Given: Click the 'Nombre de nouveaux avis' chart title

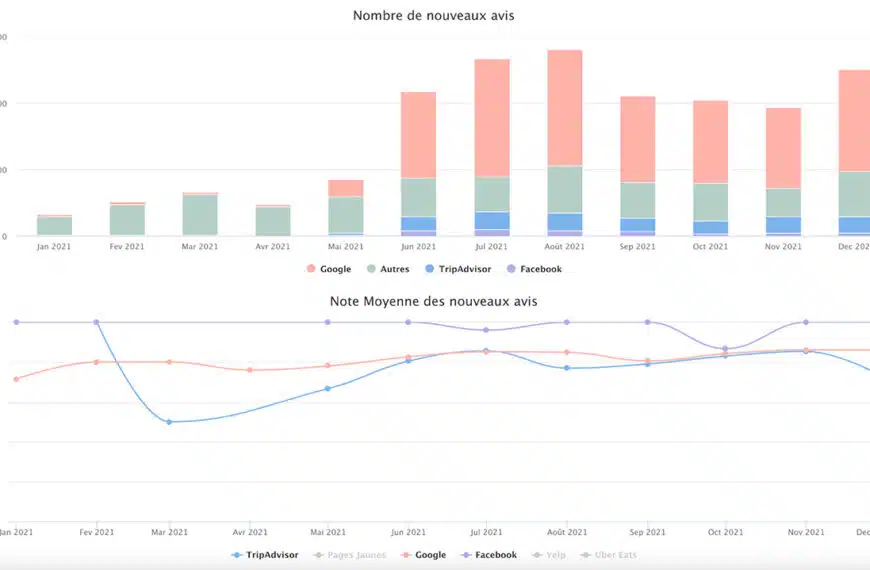Looking at the screenshot, I should pyautogui.click(x=434, y=16).
